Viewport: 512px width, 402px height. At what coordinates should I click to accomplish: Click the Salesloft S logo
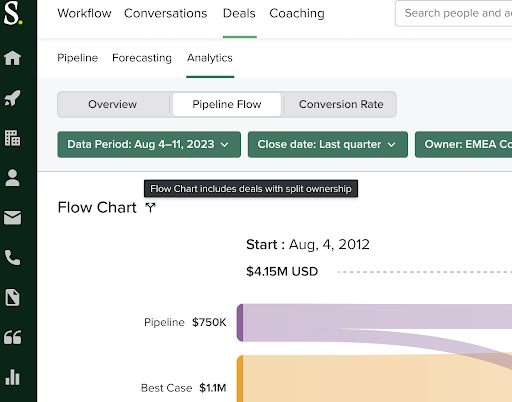(13, 13)
